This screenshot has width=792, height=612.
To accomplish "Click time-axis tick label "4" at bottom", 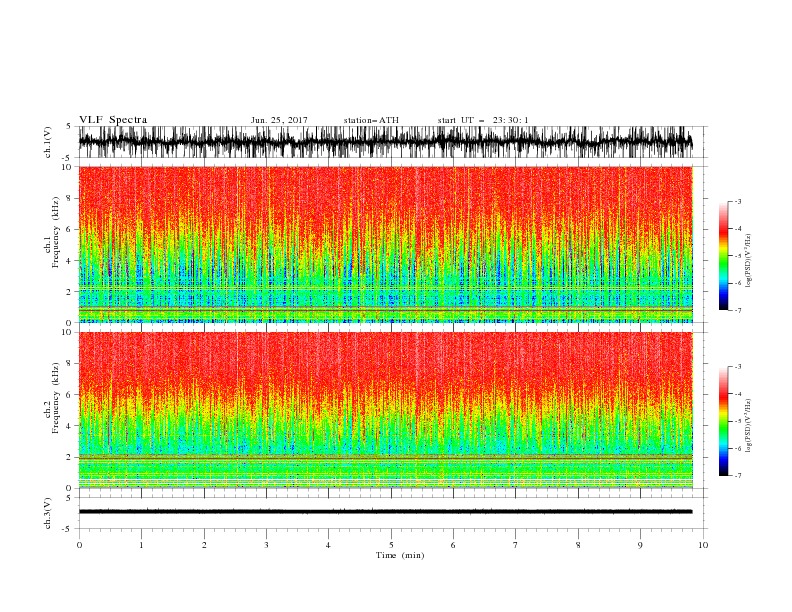I will click(x=328, y=545).
